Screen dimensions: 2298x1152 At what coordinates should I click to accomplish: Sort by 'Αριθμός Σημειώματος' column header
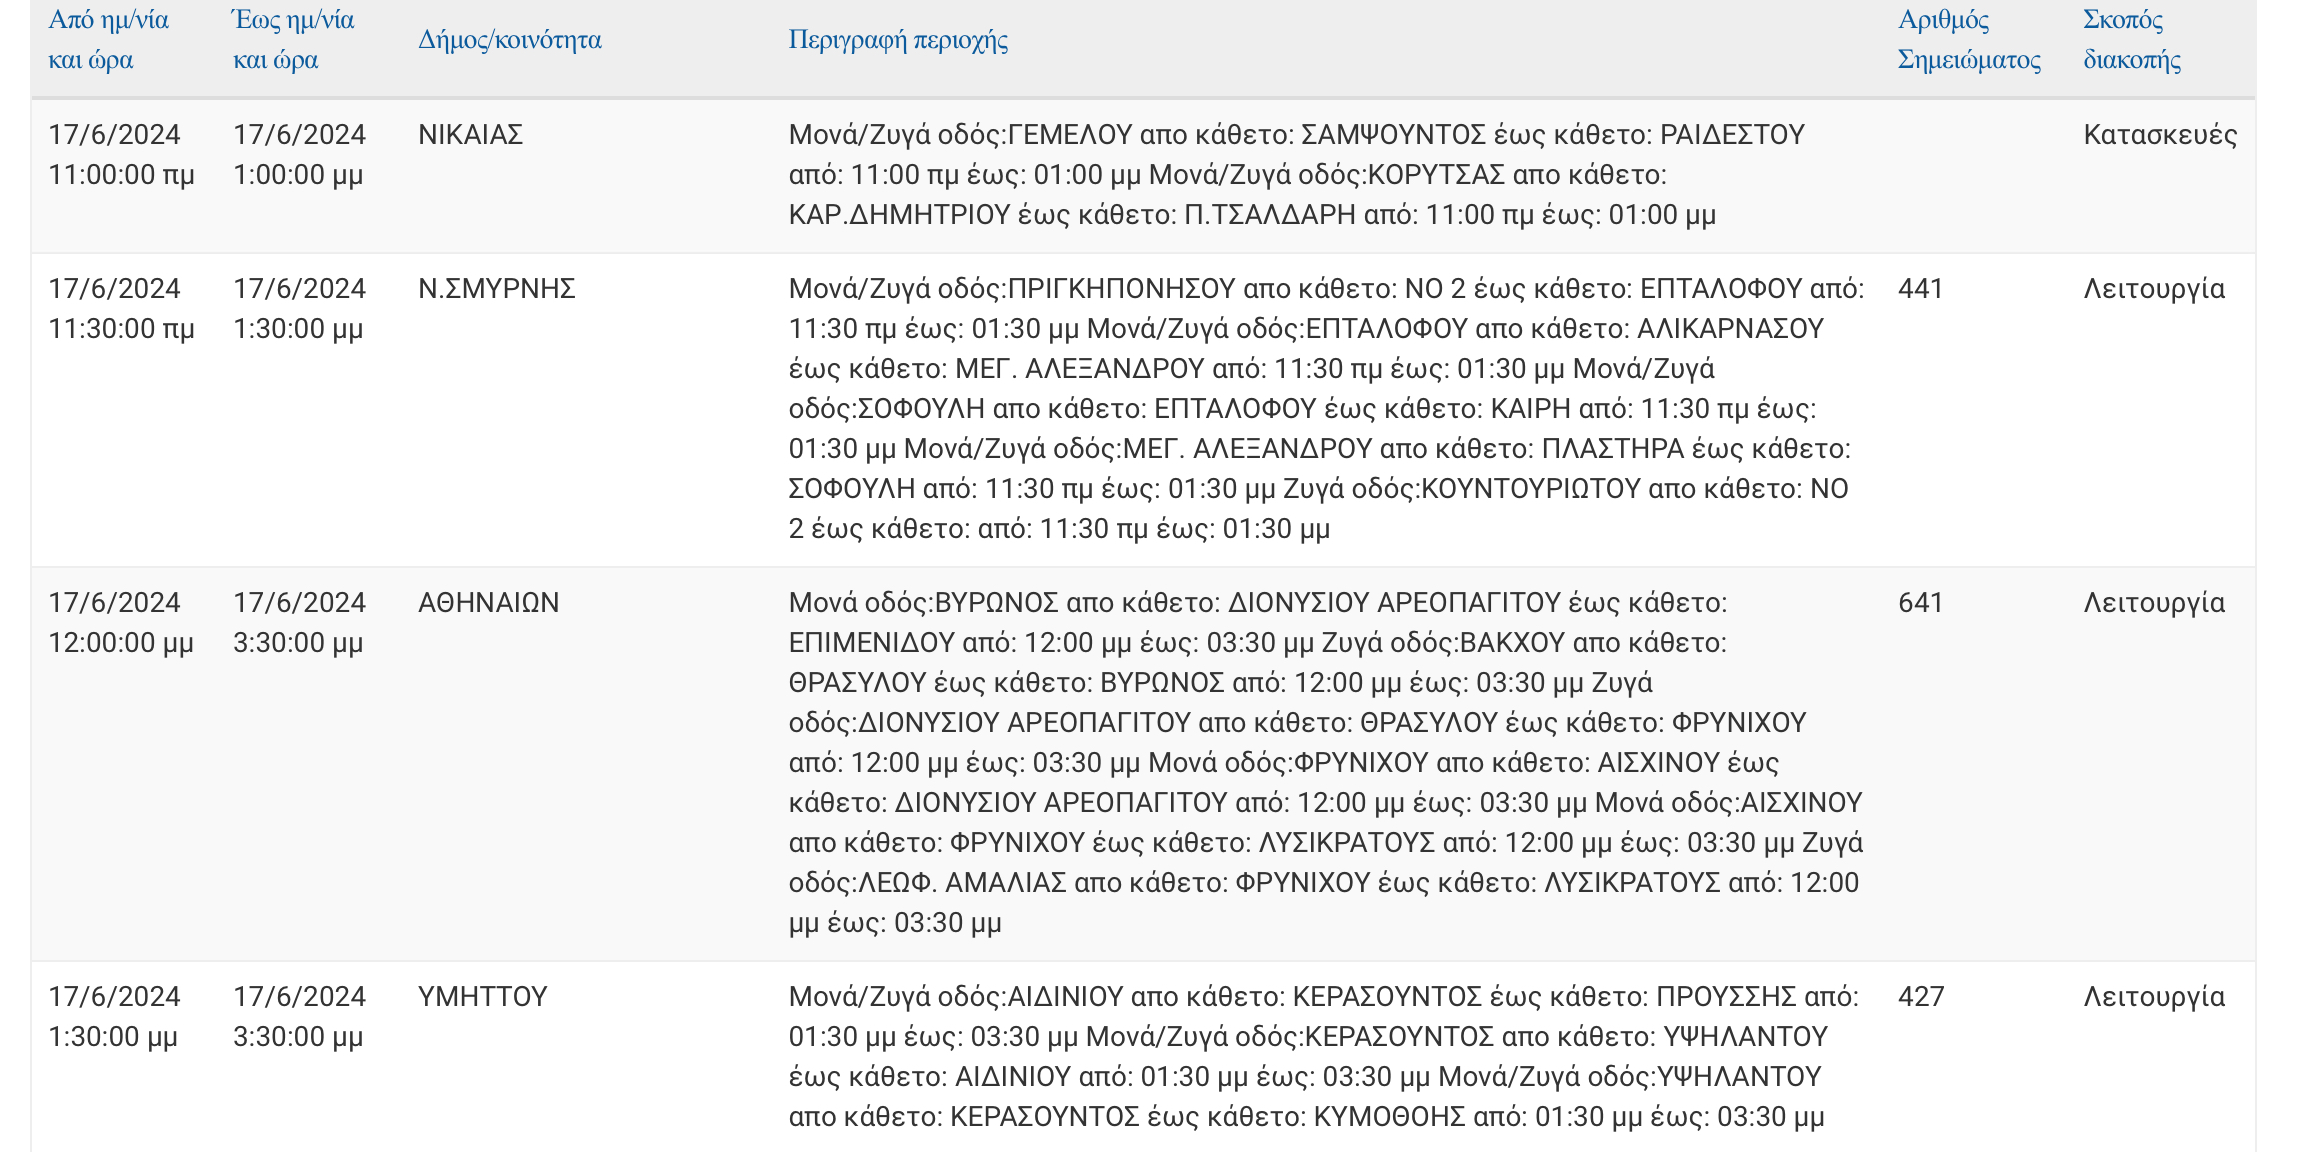pyautogui.click(x=1968, y=40)
